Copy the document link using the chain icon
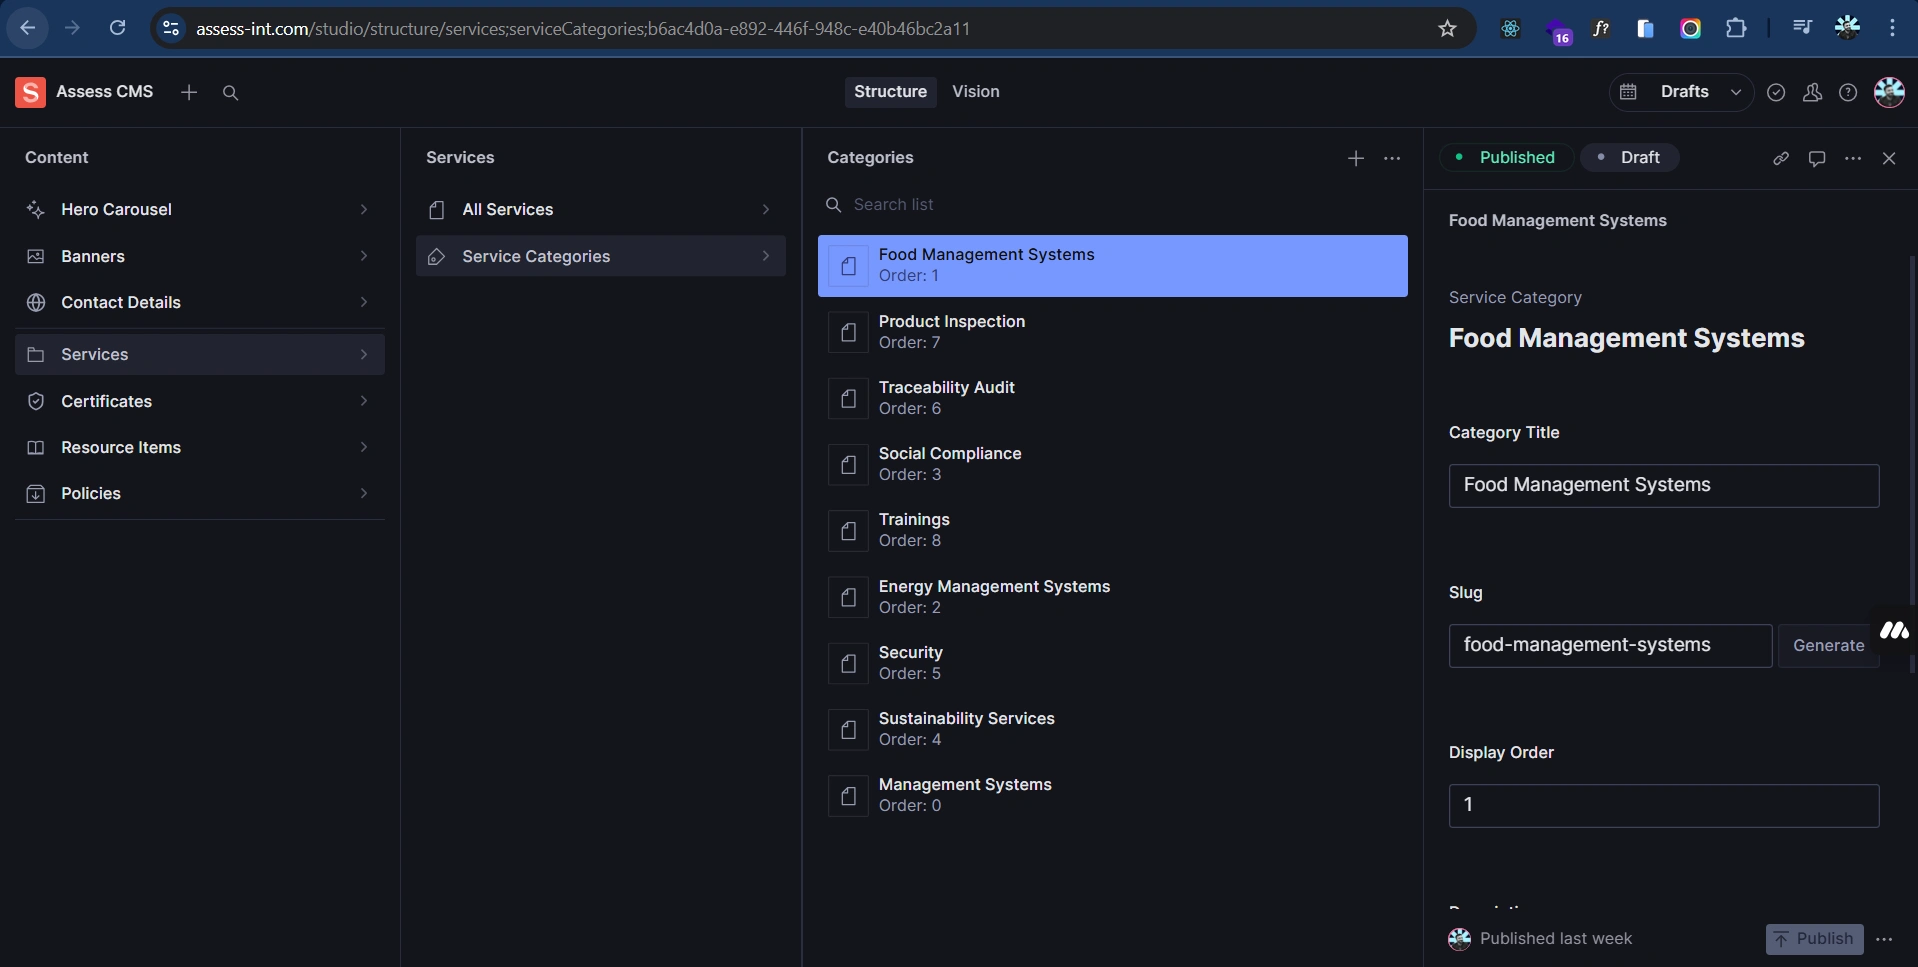1918x967 pixels. point(1781,158)
